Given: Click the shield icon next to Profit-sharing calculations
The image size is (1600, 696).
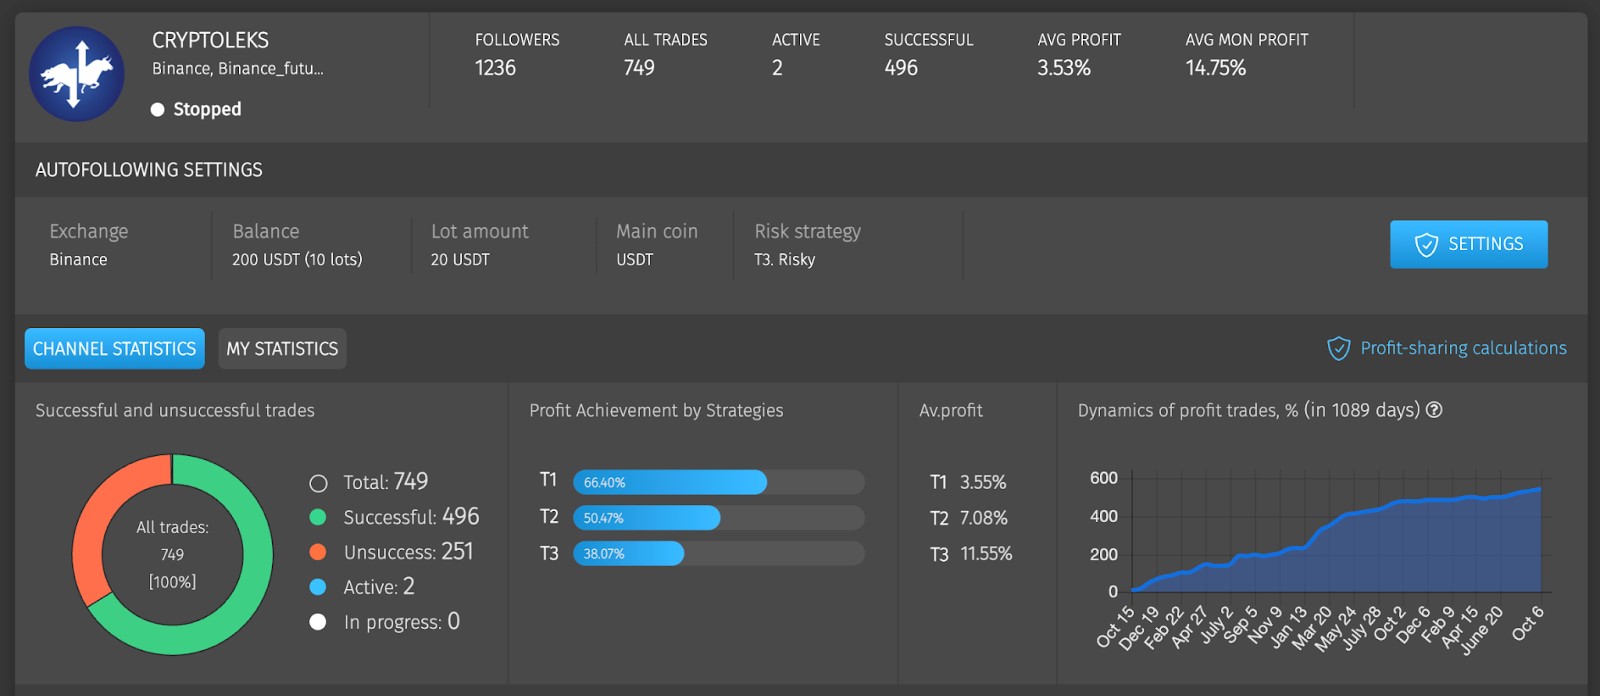Looking at the screenshot, I should tap(1338, 348).
